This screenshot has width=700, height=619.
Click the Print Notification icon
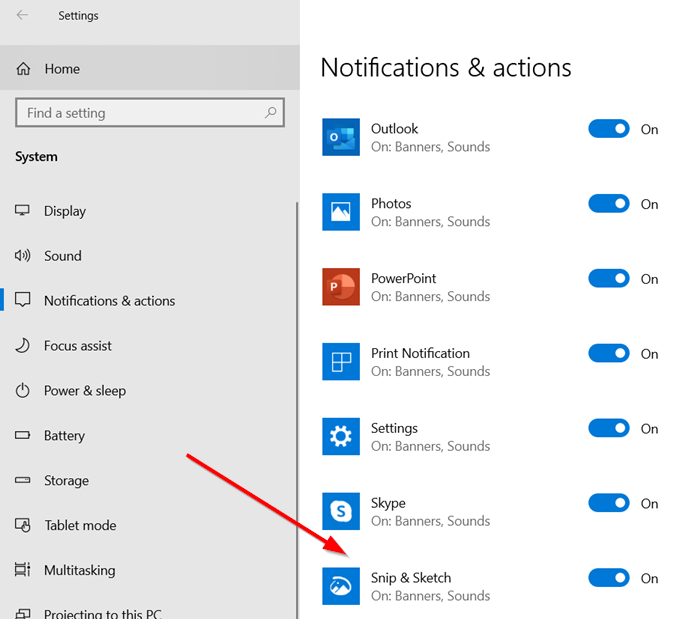[340, 362]
